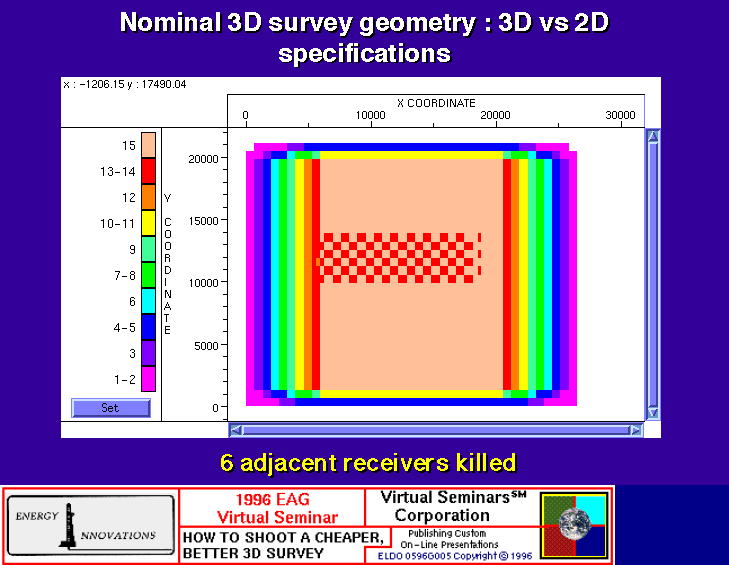The image size is (729, 565).
Task: Click the x y coordinate readout
Action: 125,84
